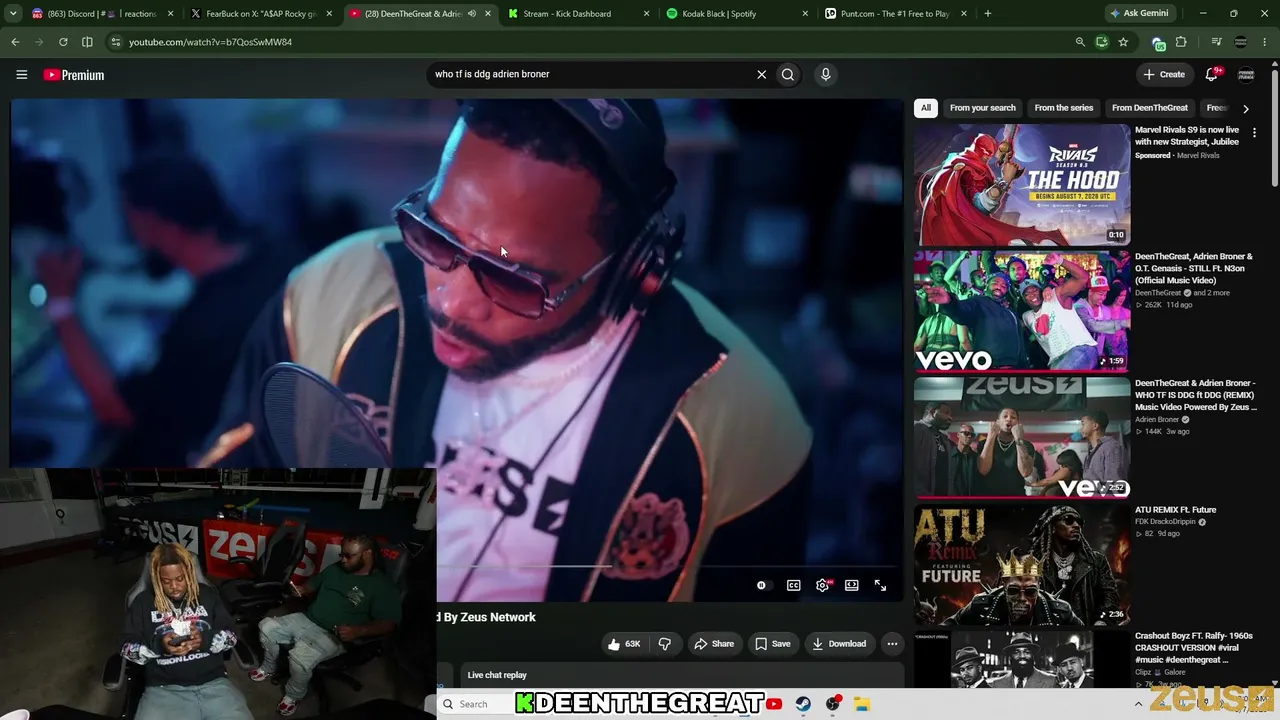Open the Create menu

coord(1164,74)
